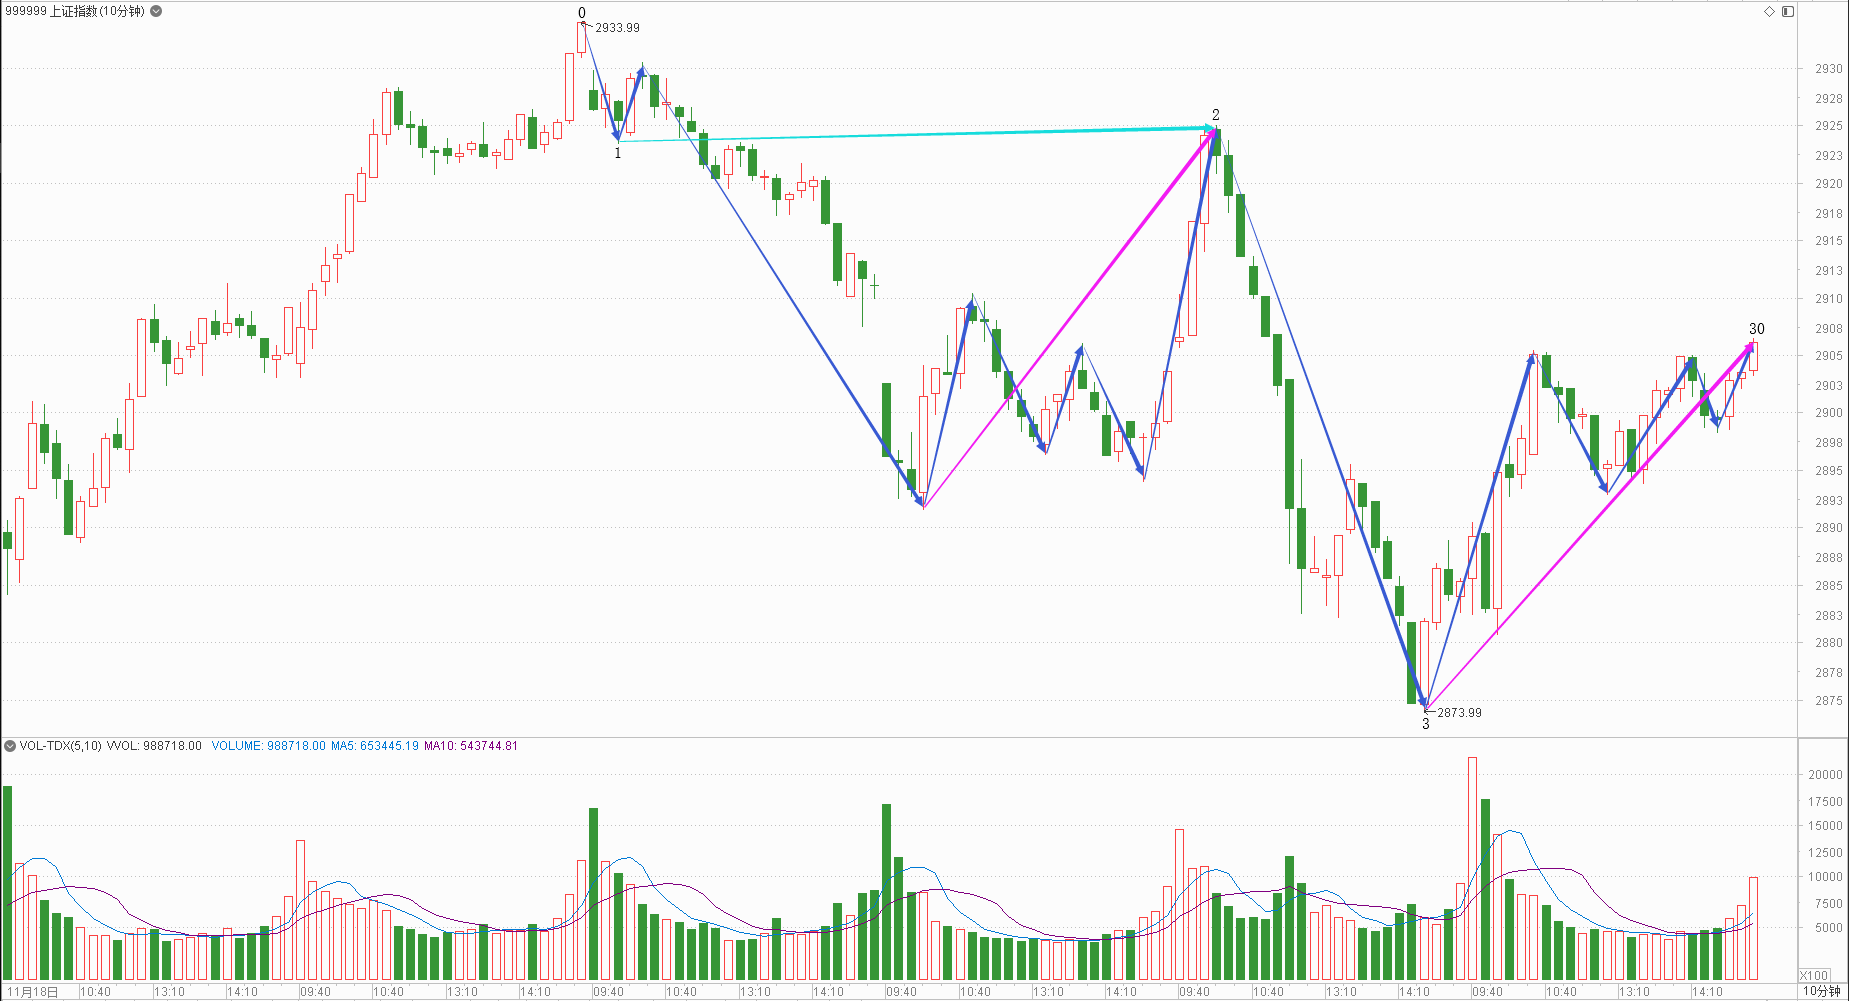This screenshot has width=1849, height=1001.
Task: Select the 999999 上证指数(10分钟) chart title
Action: (75, 11)
